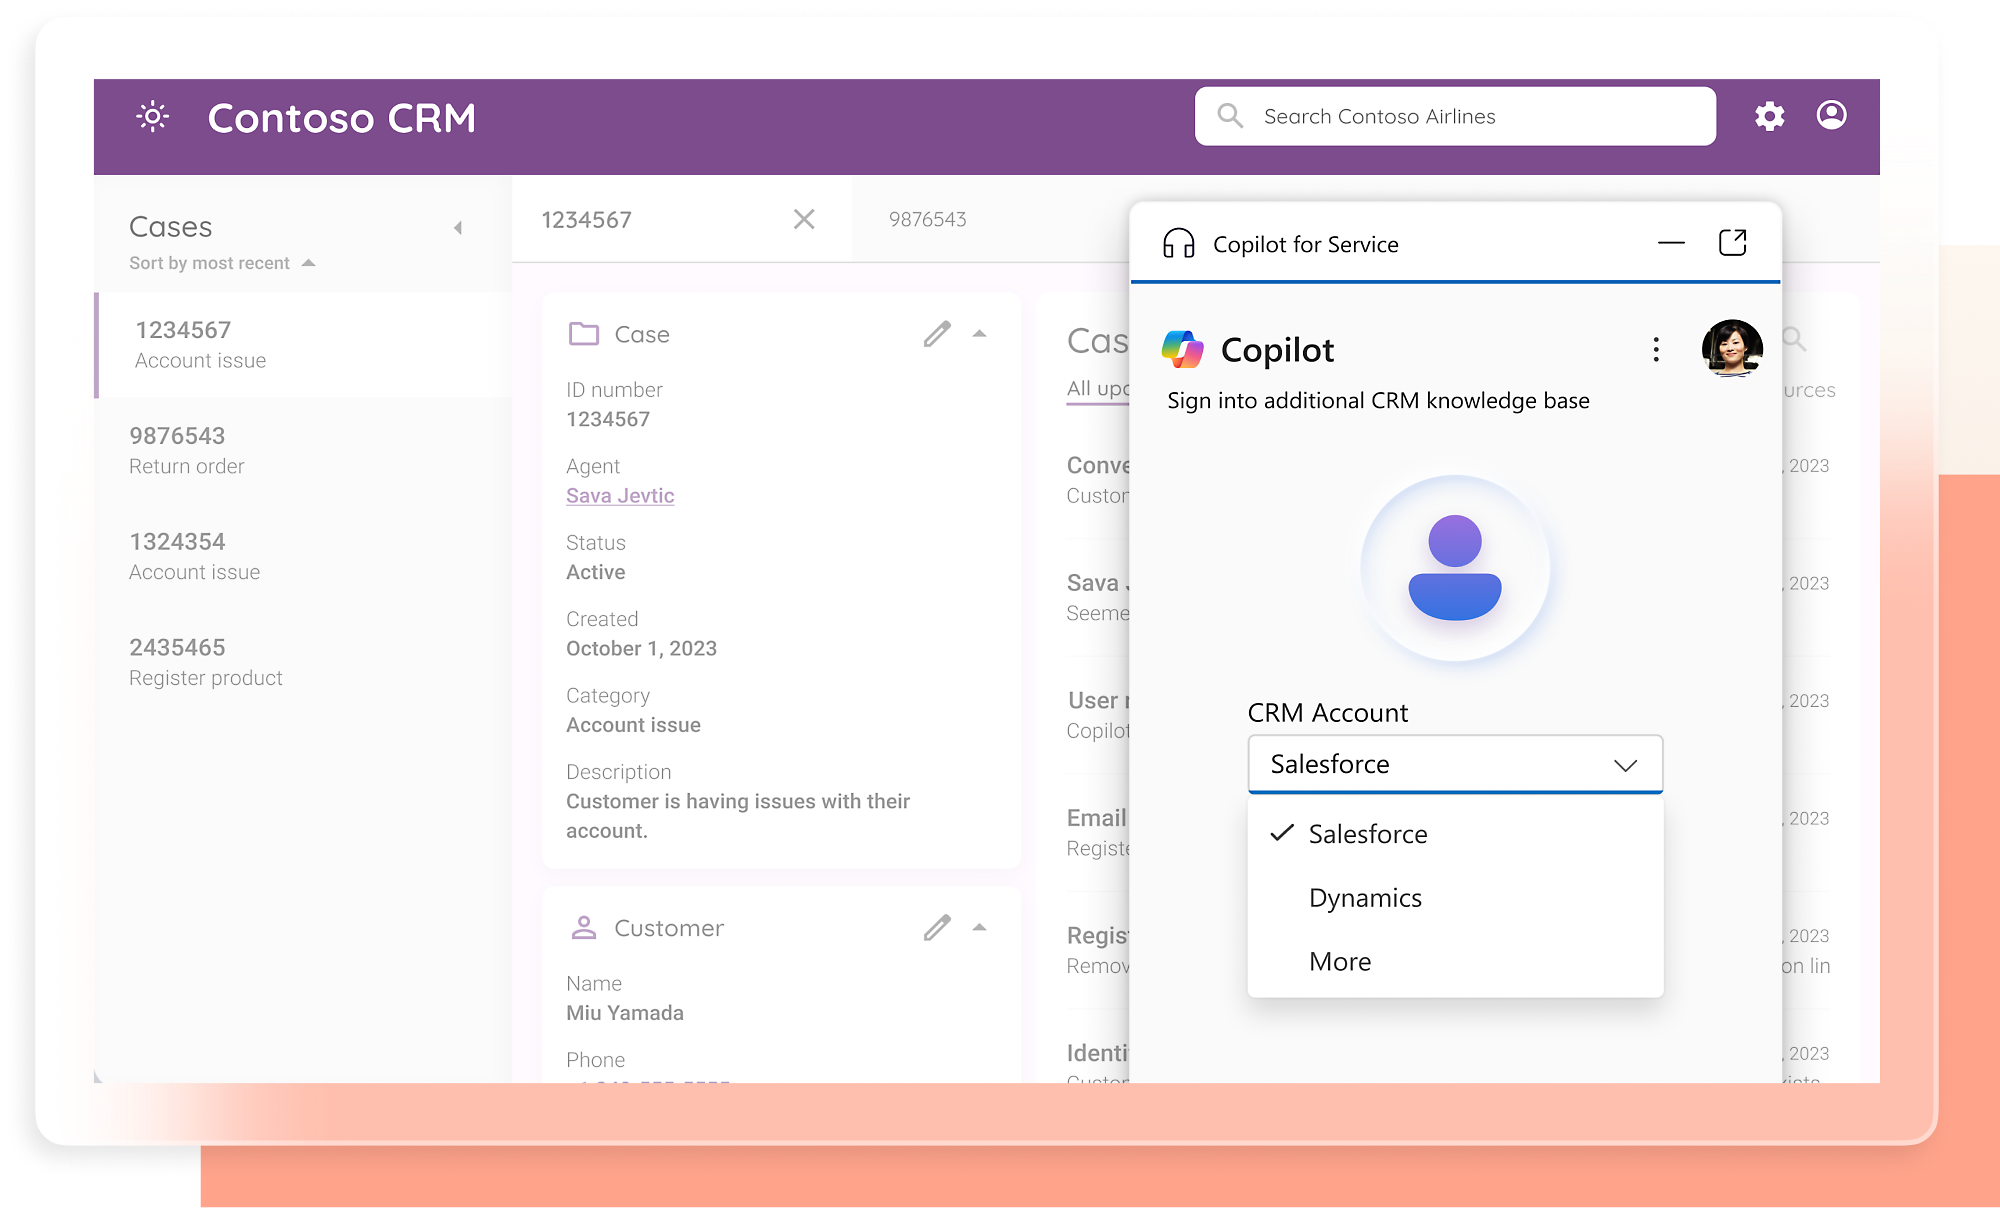Click the Status value Active
Image resolution: width=2000 pixels, height=1208 pixels.
596,572
